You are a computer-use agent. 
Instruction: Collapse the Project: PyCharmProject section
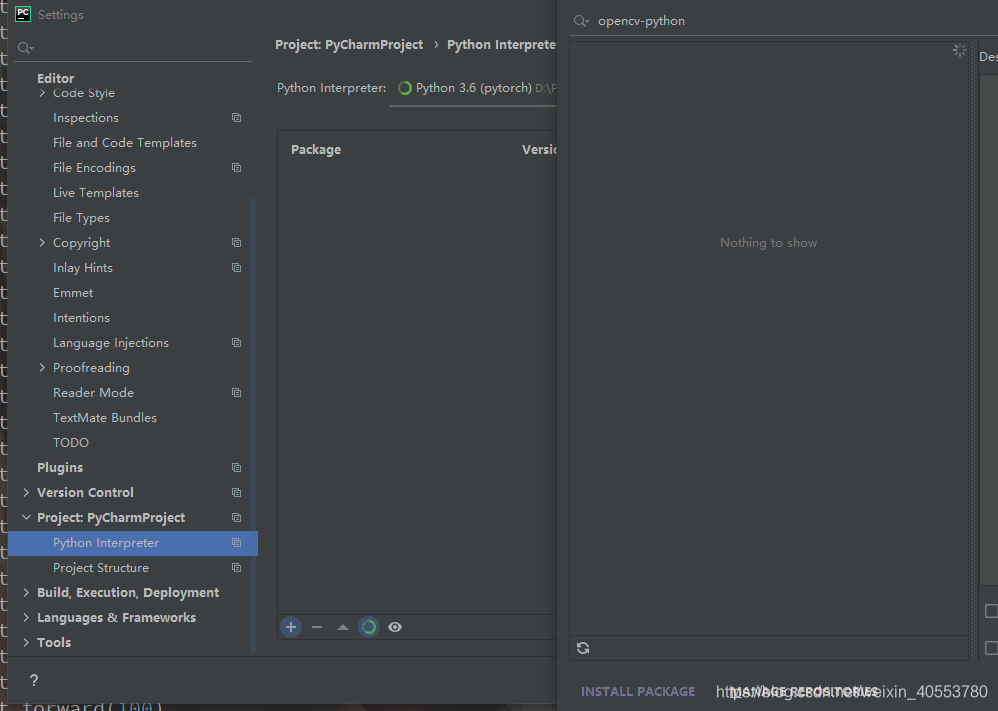pos(26,517)
